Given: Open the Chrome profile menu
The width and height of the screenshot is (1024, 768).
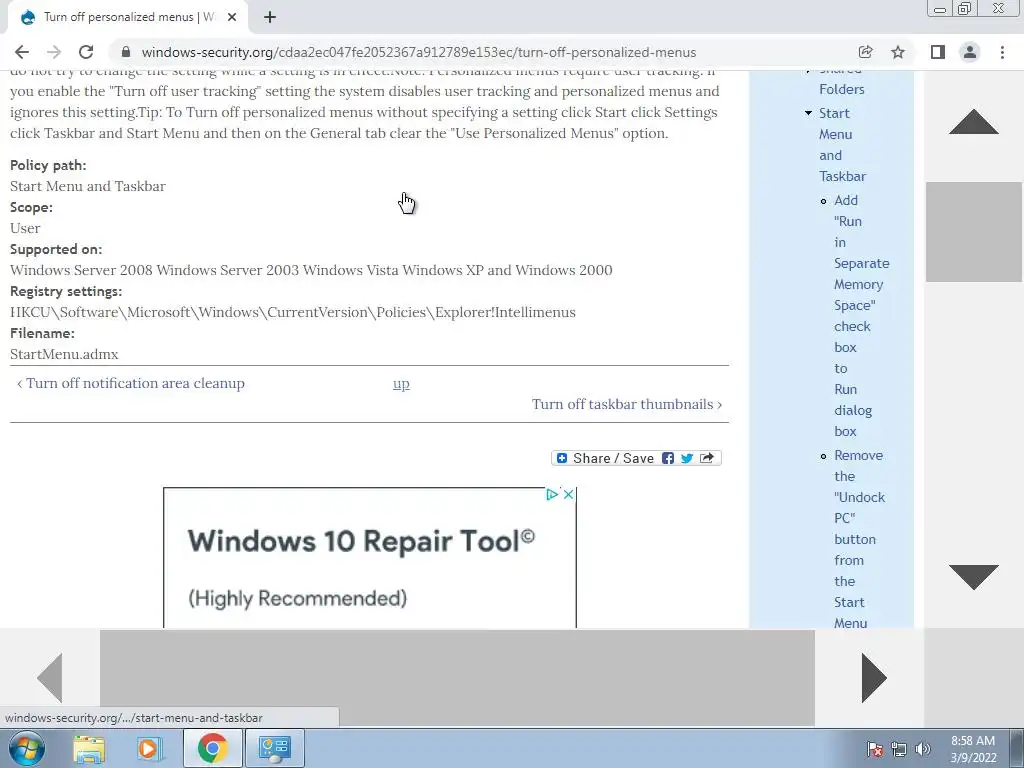Looking at the screenshot, I should (x=970, y=52).
